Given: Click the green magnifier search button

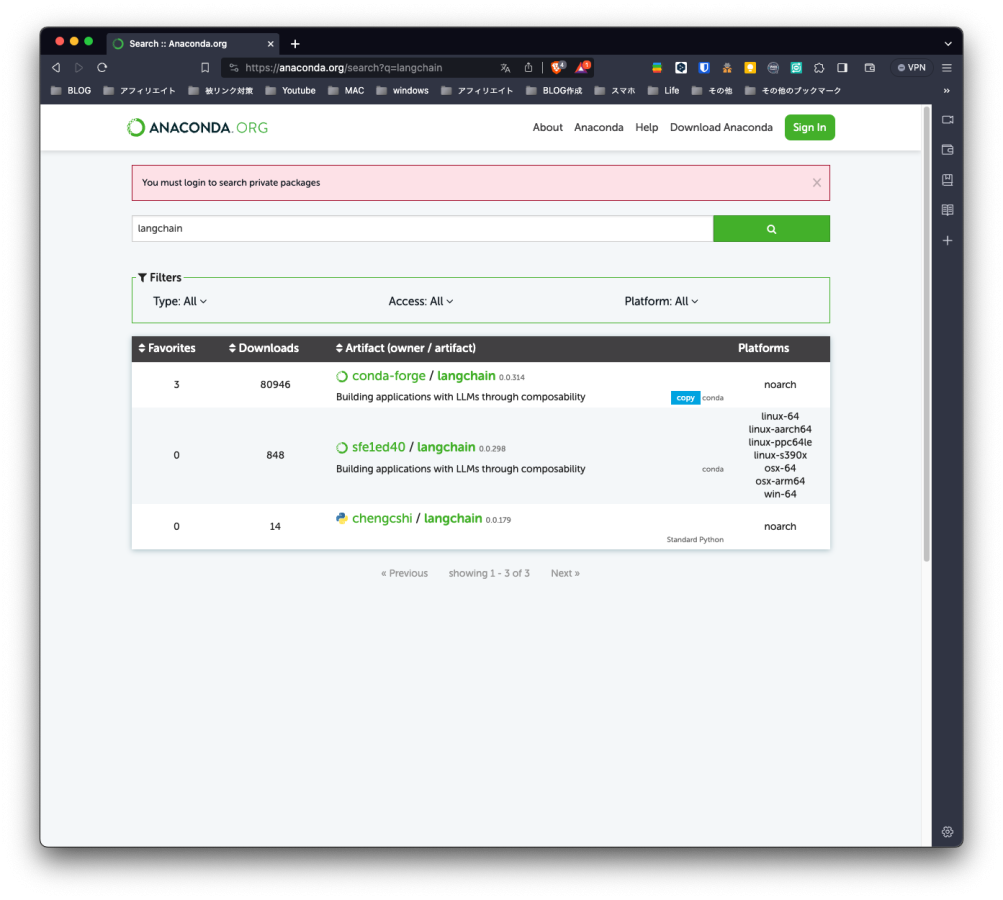Looking at the screenshot, I should pos(771,228).
